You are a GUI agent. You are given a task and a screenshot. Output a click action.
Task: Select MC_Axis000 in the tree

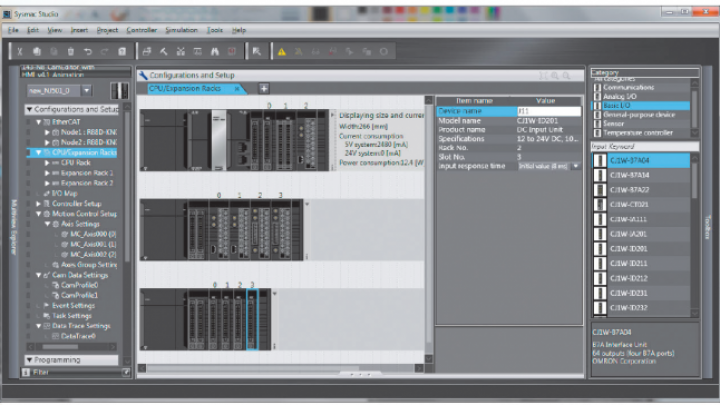93,234
